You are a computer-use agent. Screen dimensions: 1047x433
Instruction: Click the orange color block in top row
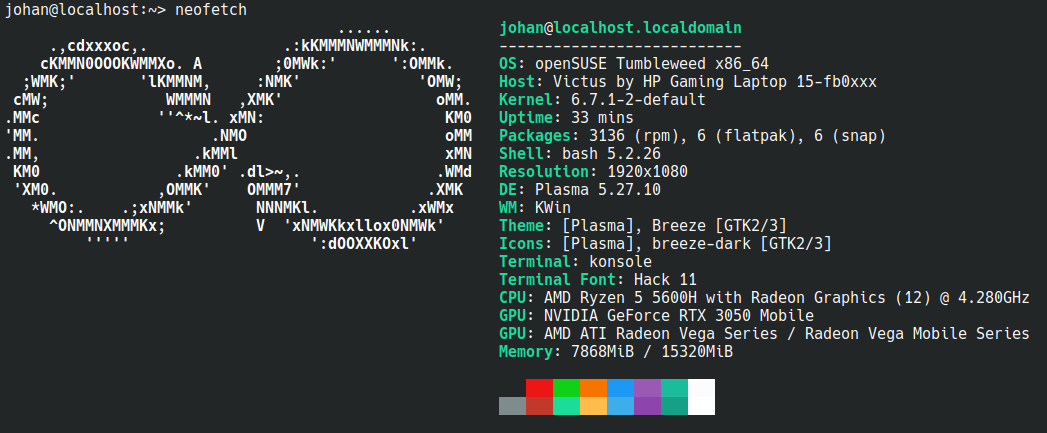tap(593, 387)
